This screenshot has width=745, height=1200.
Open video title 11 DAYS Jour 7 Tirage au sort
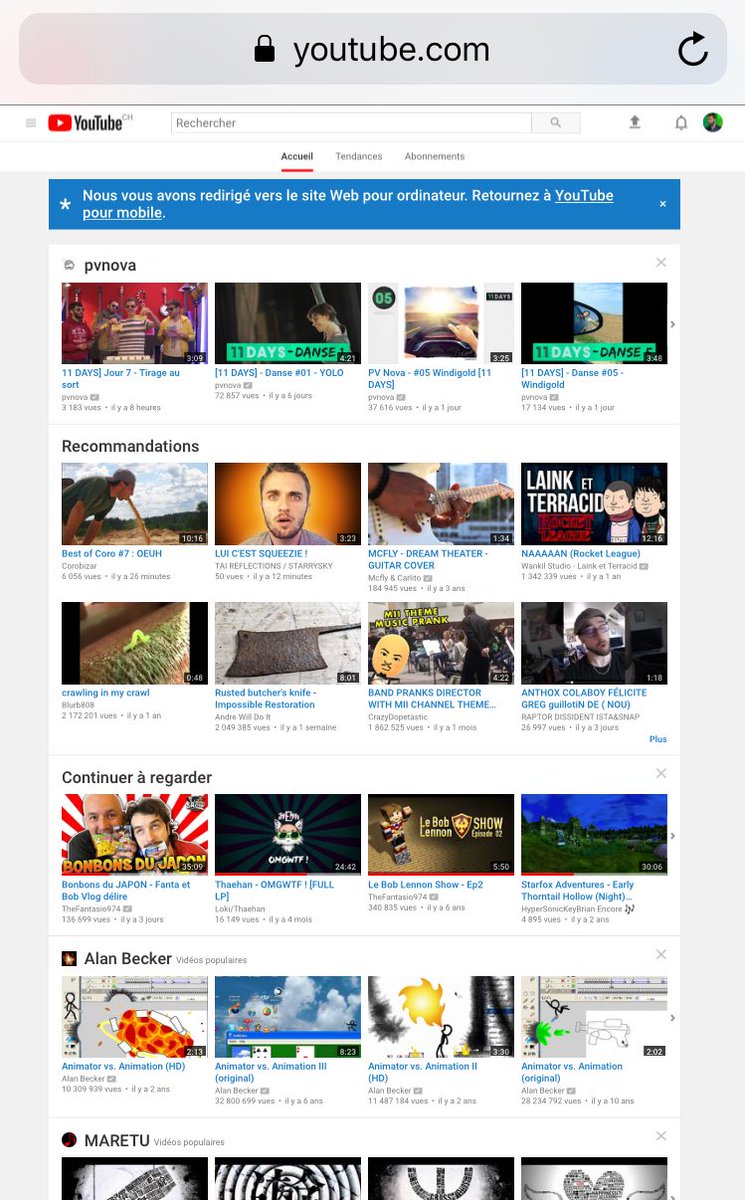click(121, 379)
